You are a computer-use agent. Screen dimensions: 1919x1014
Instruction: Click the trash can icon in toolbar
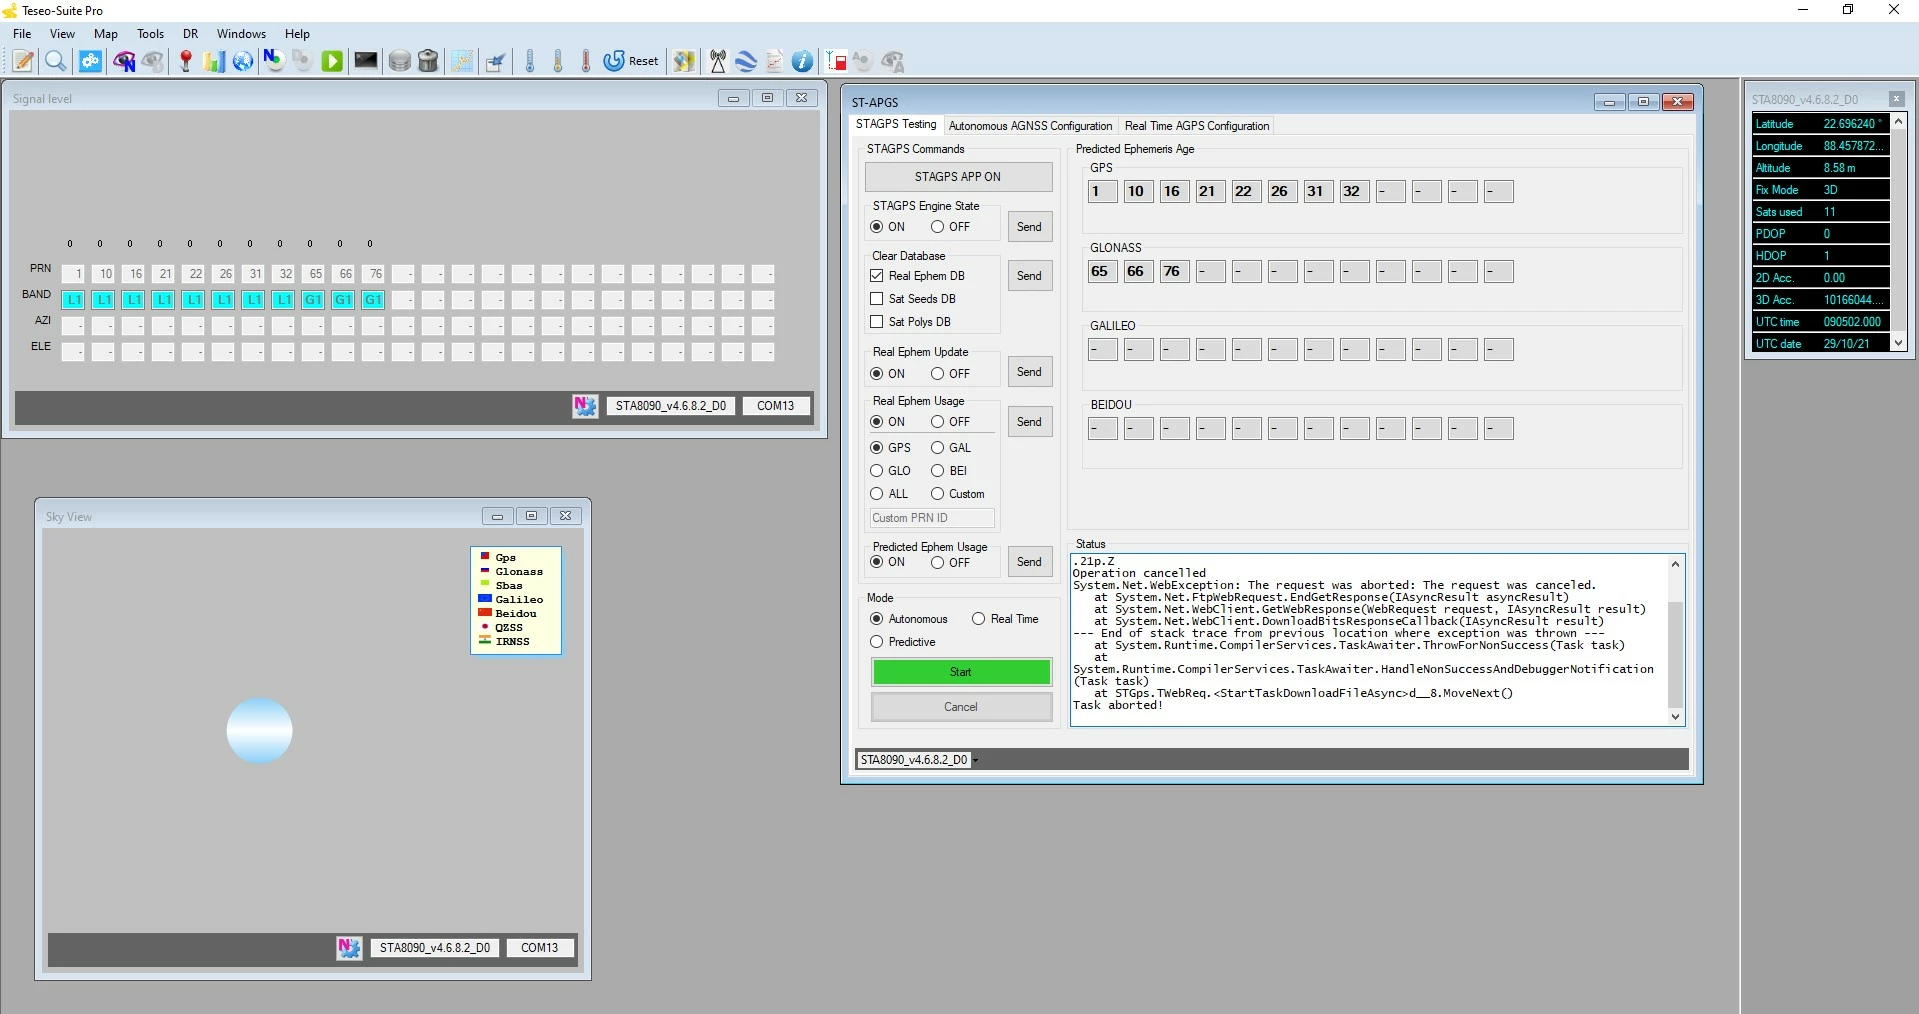click(428, 61)
